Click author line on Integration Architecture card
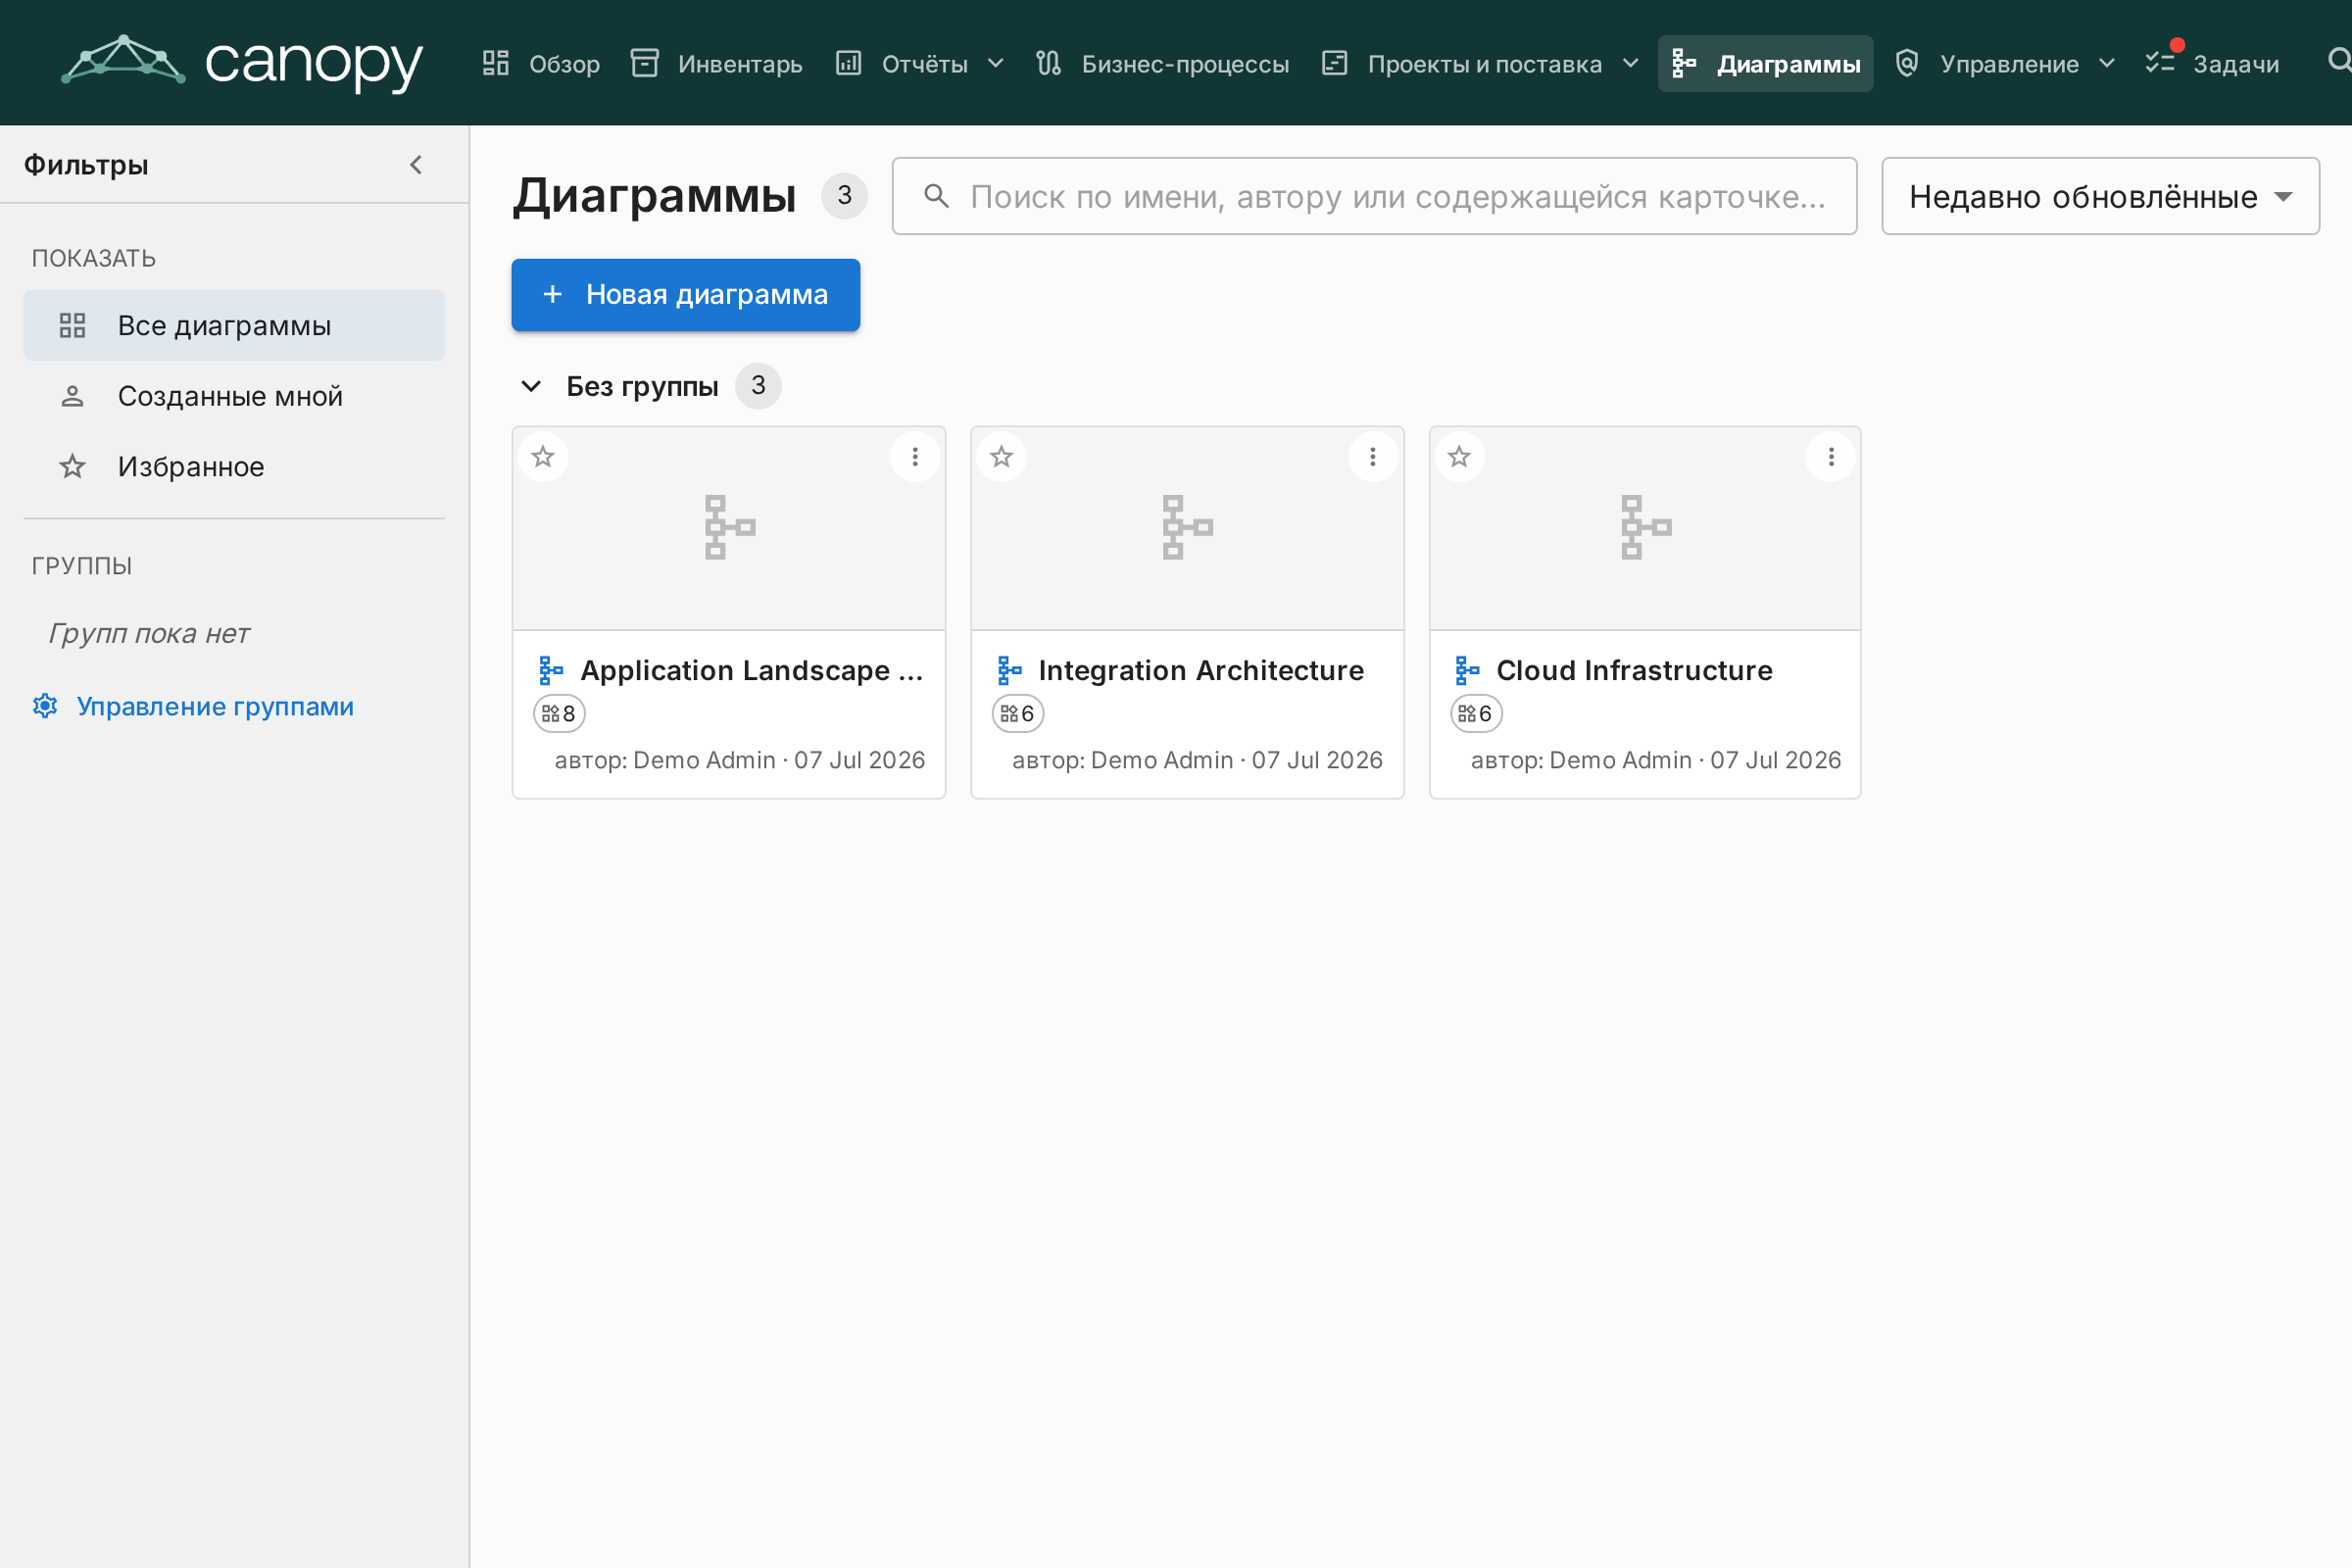The height and width of the screenshot is (1568, 2352). coord(1198,761)
